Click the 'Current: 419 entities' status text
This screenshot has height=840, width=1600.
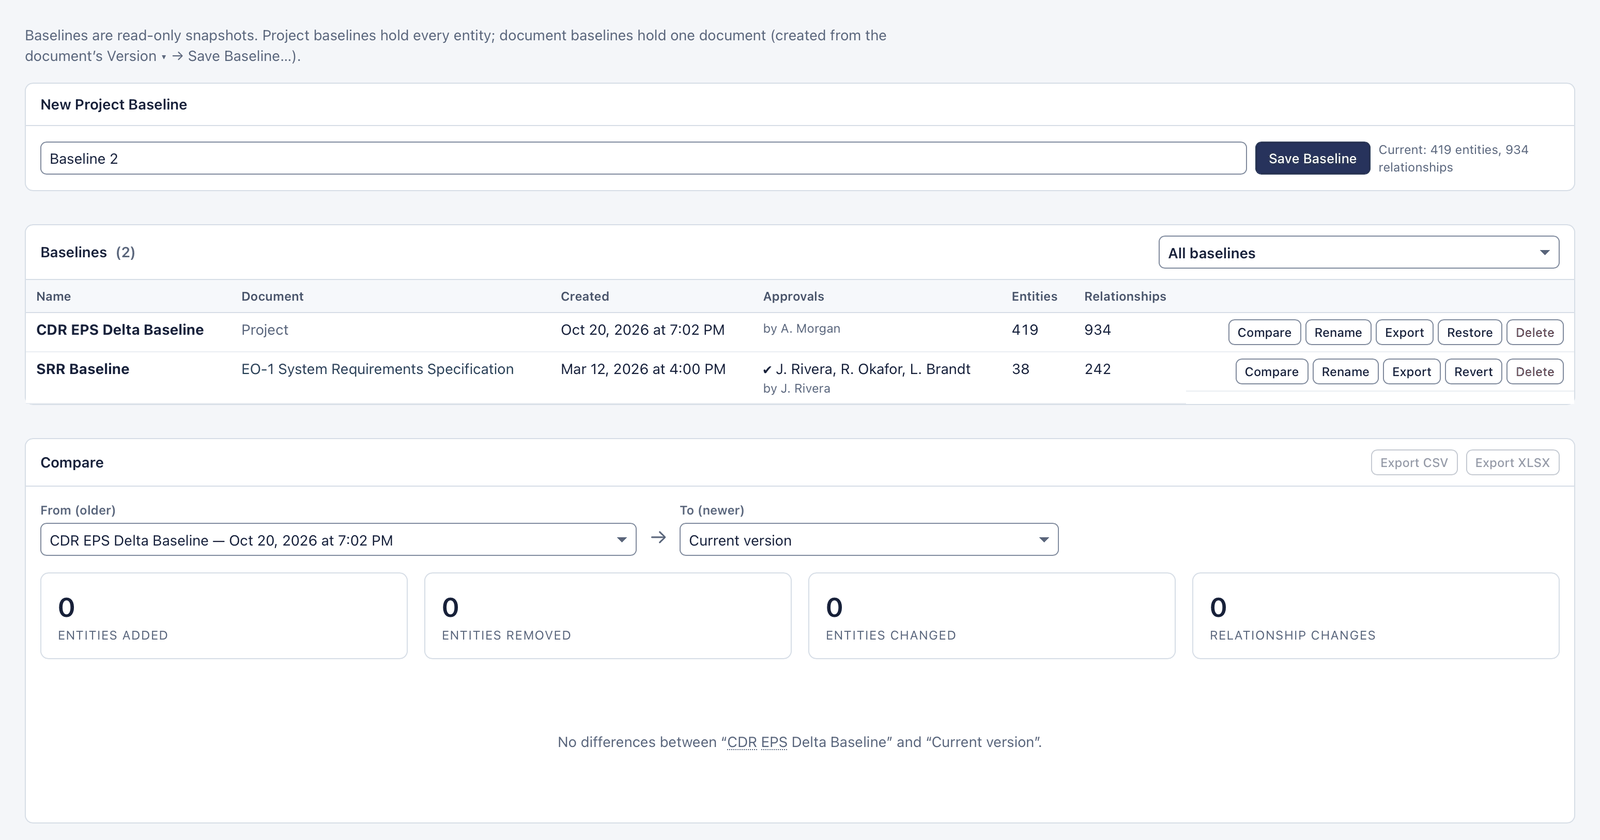[1453, 158]
